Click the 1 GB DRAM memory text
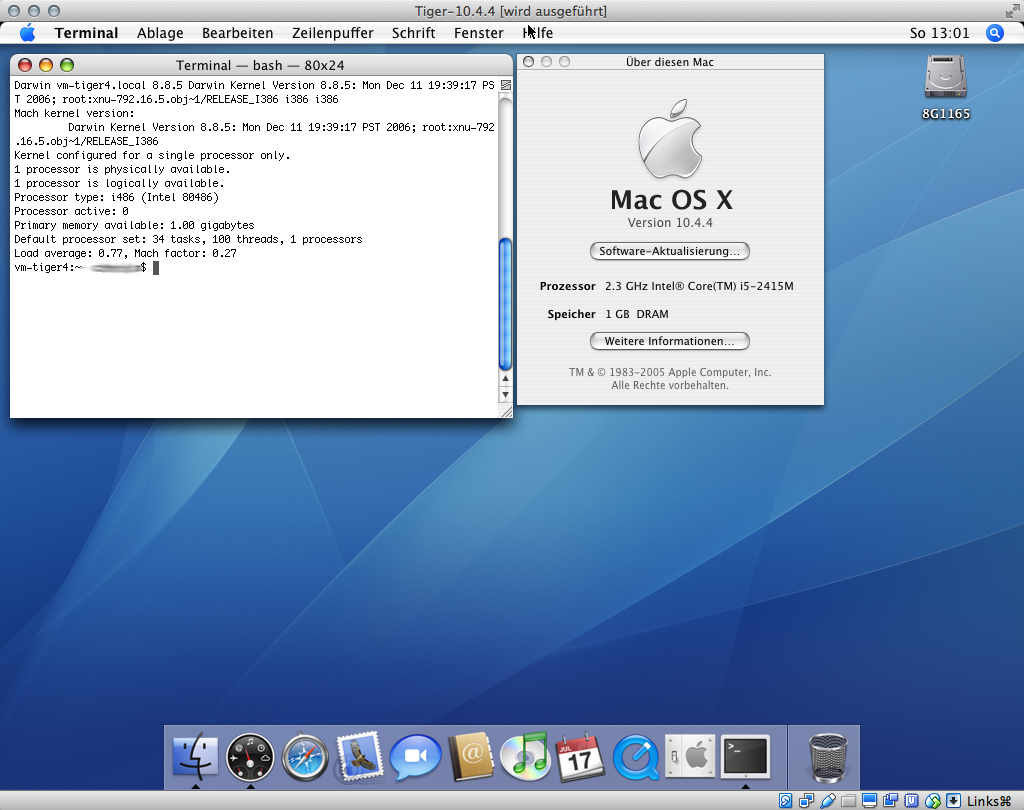This screenshot has width=1024, height=810. click(x=637, y=314)
